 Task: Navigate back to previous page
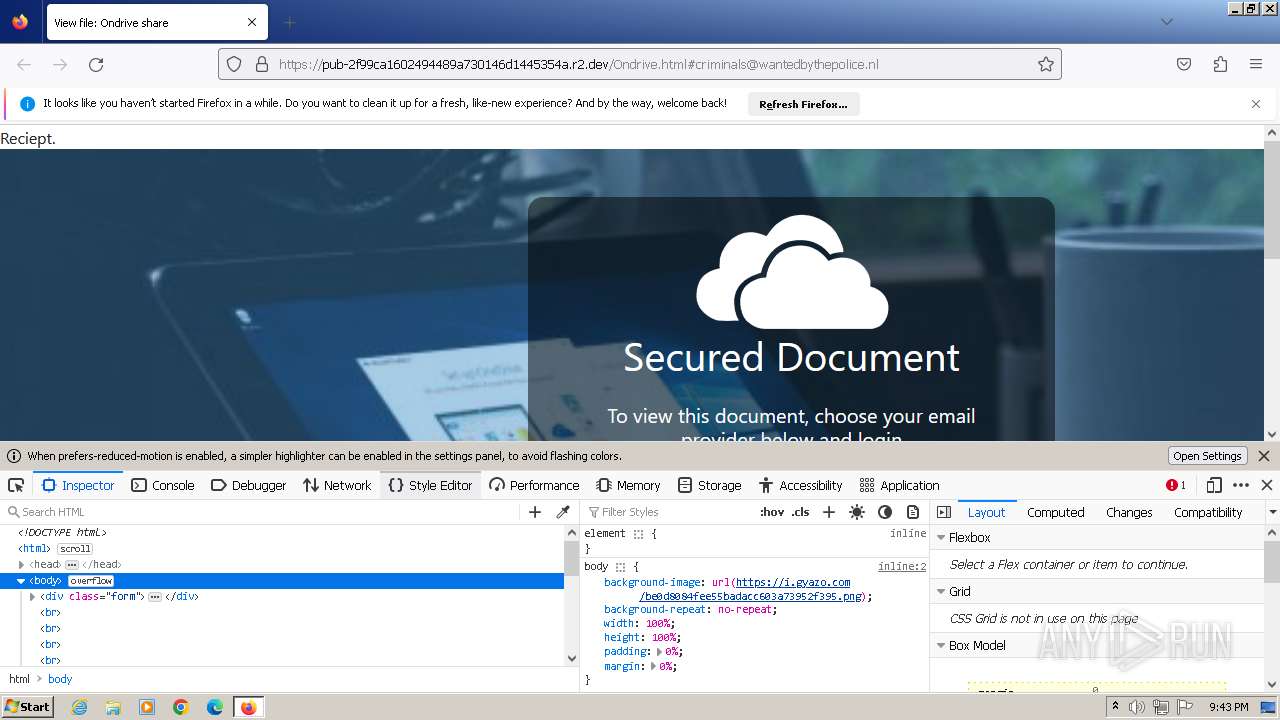[x=24, y=64]
